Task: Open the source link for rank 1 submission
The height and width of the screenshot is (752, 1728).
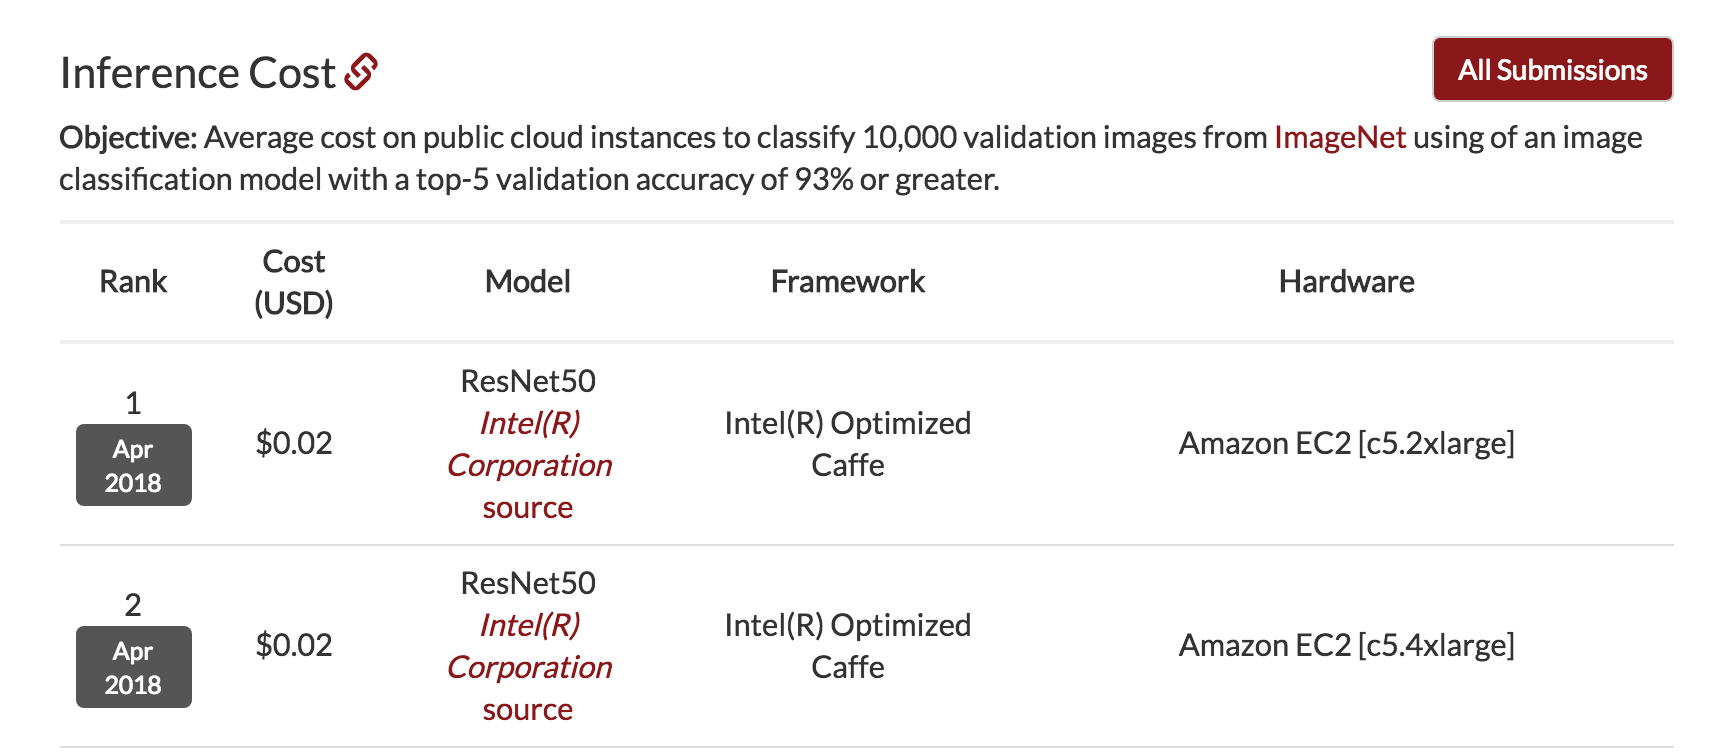Action: coord(528,508)
